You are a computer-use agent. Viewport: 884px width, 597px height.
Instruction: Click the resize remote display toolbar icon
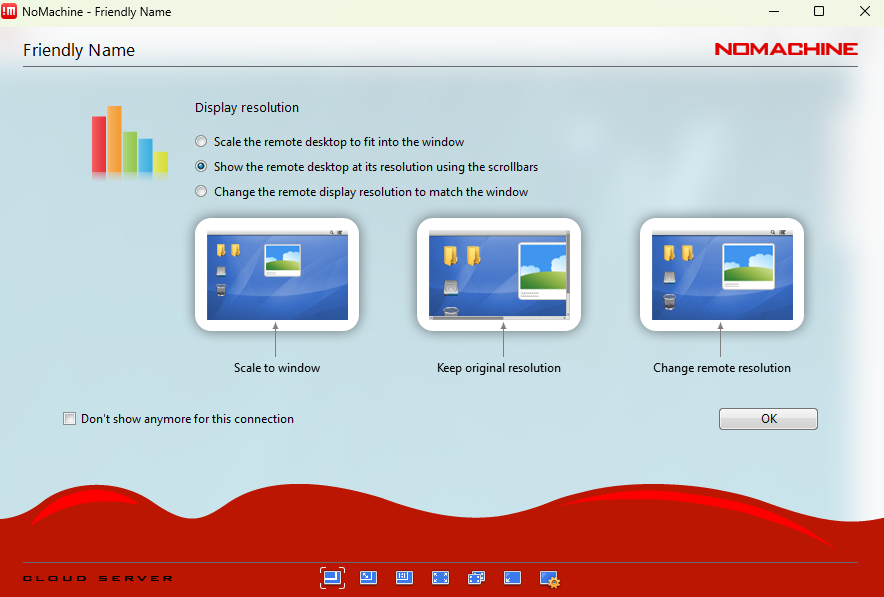(404, 578)
